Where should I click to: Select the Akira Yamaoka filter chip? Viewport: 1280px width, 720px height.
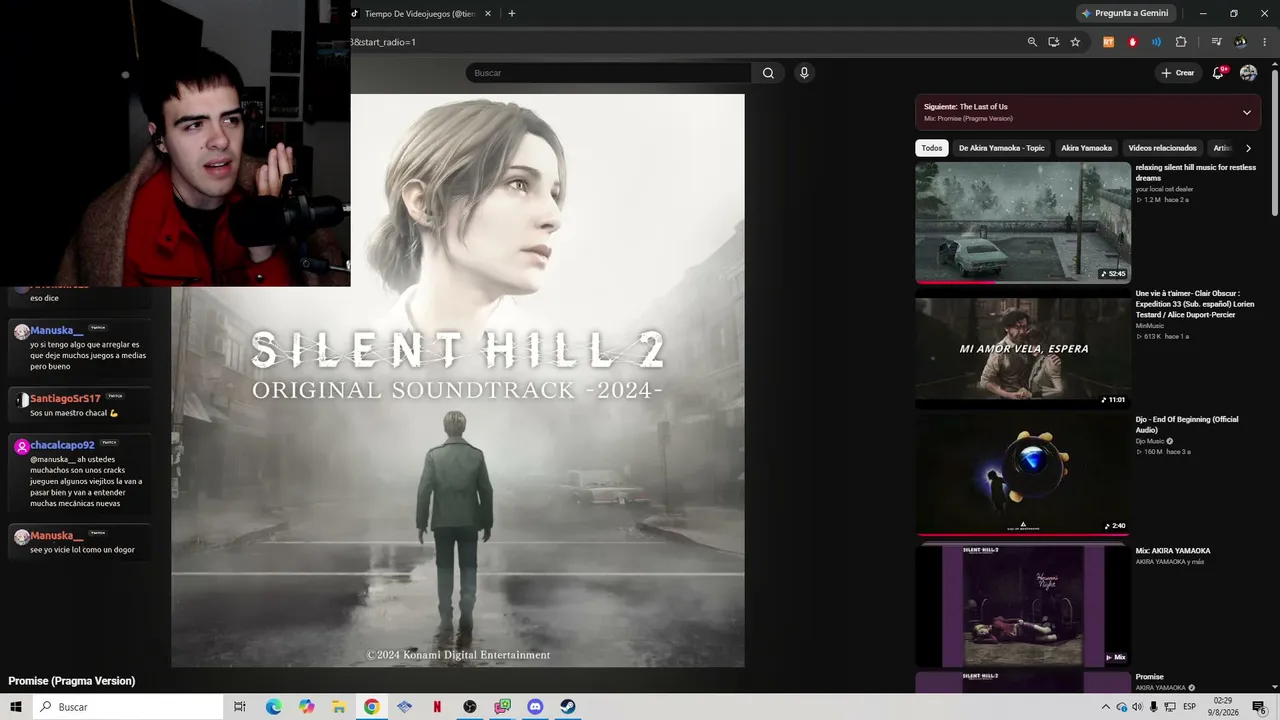[1086, 148]
